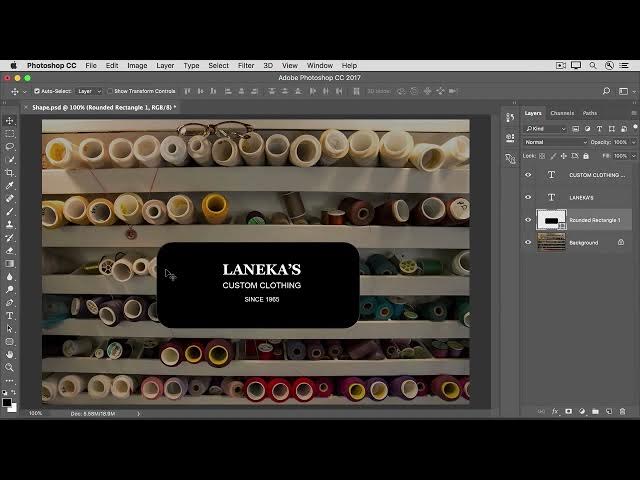Open the Auto-Select Layer dropdown
The height and width of the screenshot is (480, 640).
tap(89, 91)
